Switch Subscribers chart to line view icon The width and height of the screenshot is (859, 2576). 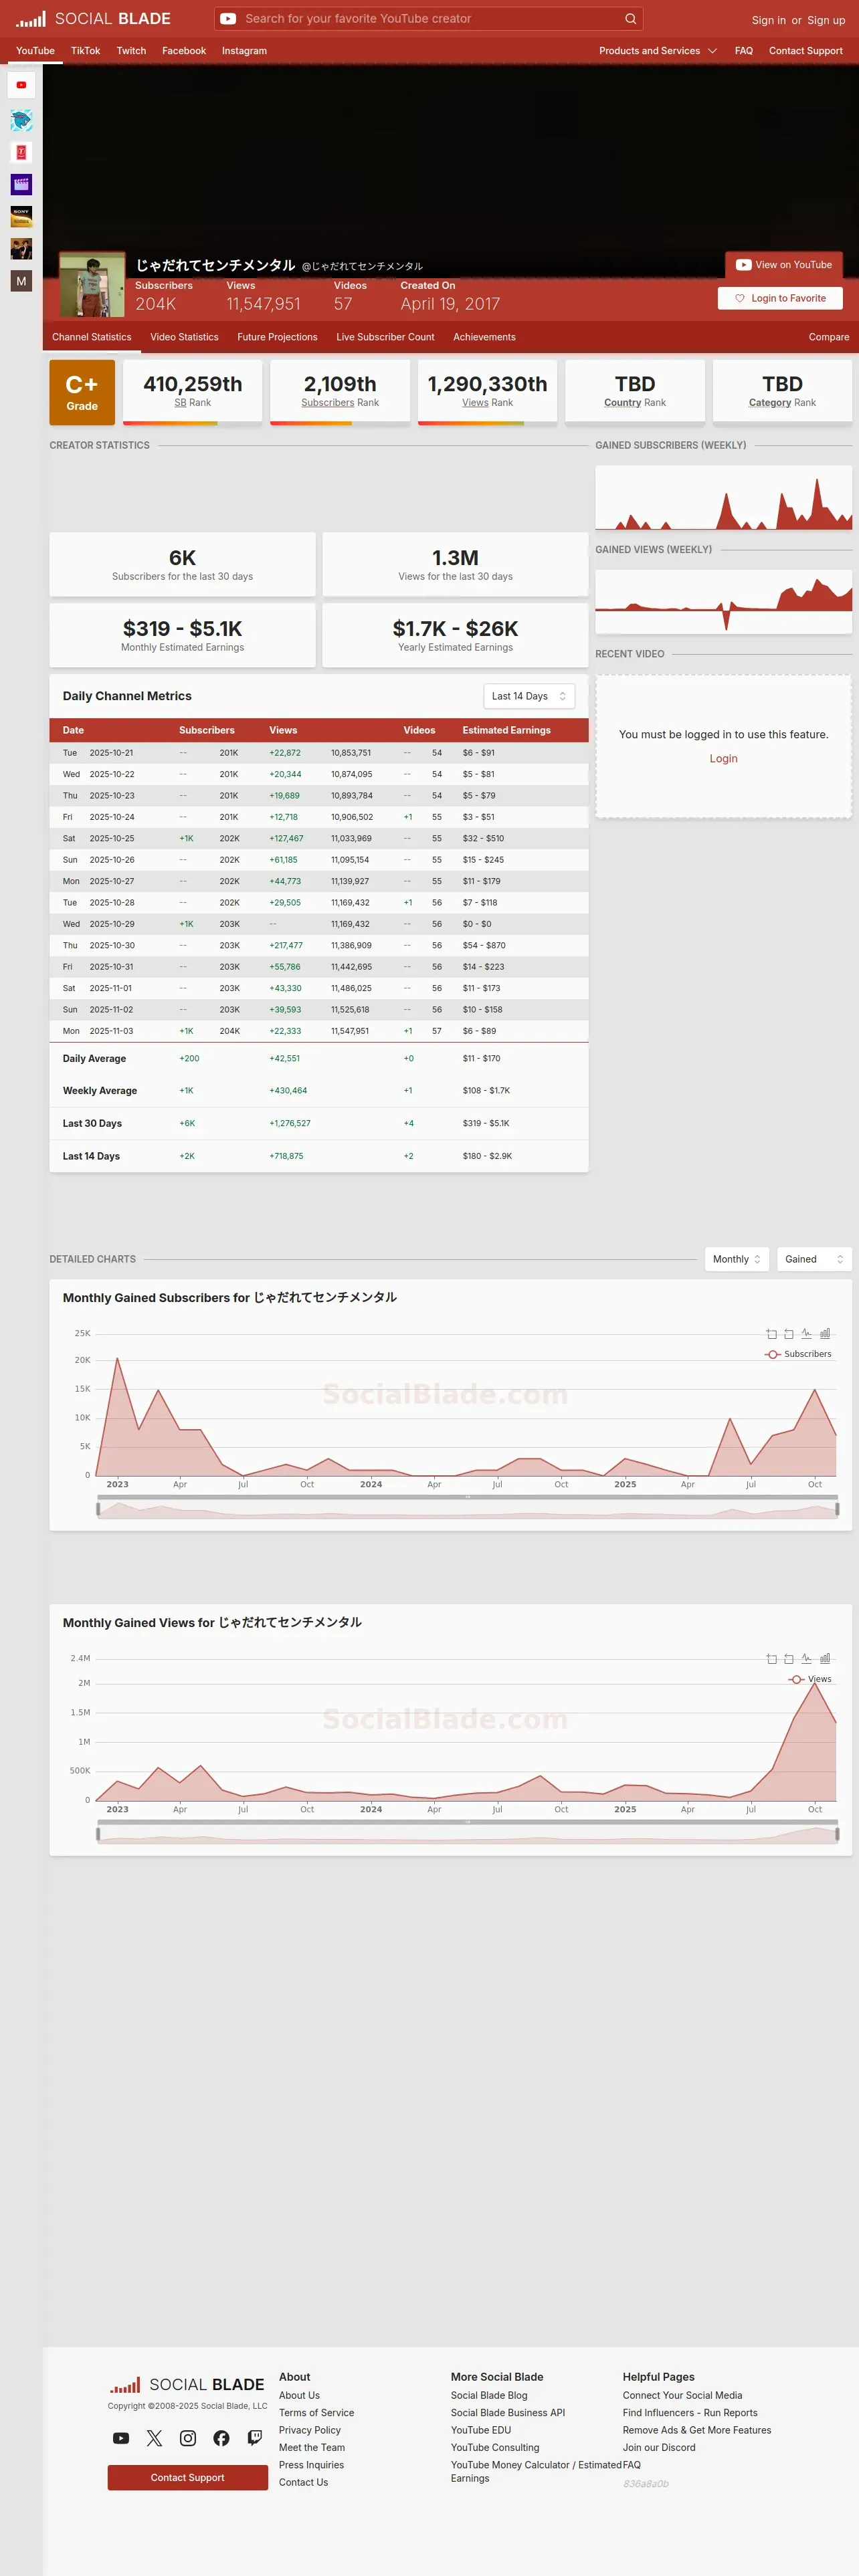807,1334
